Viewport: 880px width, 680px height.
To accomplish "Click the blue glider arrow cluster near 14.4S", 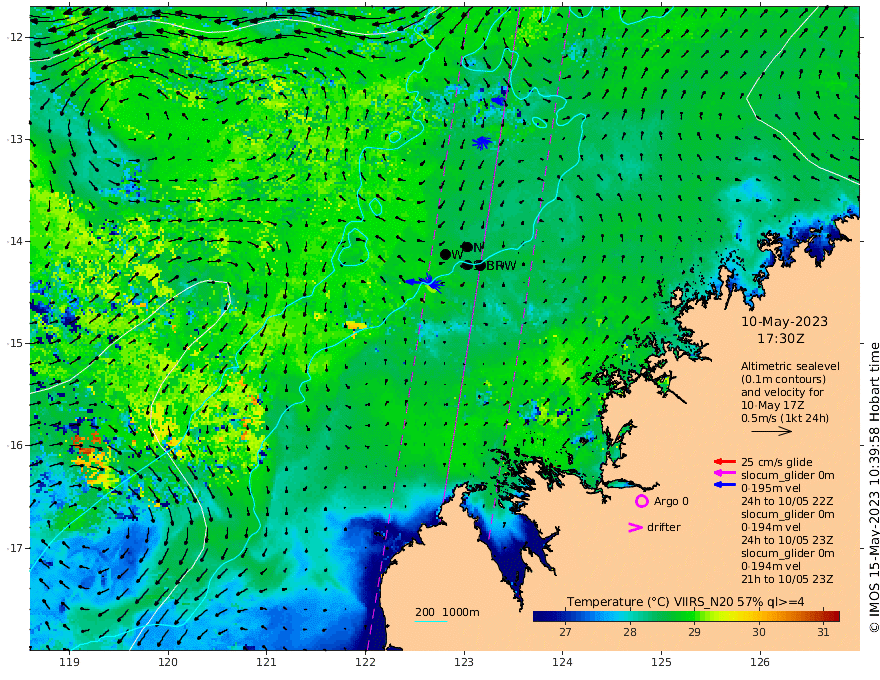I will (425, 282).
